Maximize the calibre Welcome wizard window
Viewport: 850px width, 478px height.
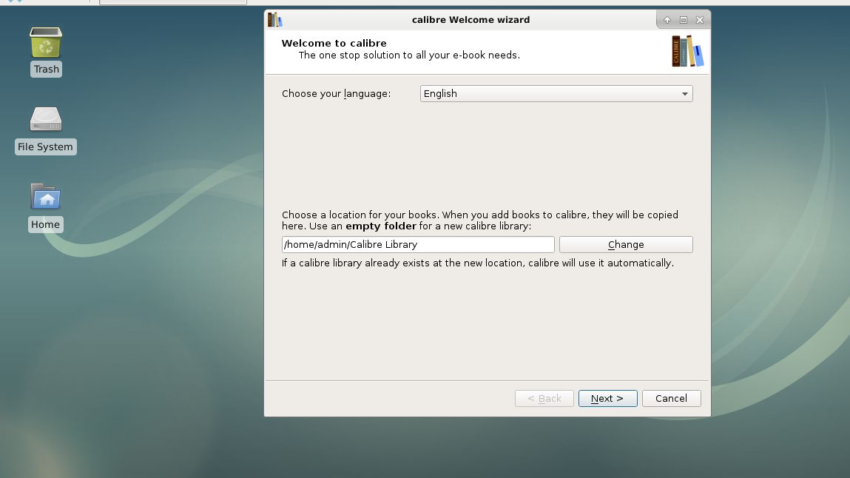[684, 20]
